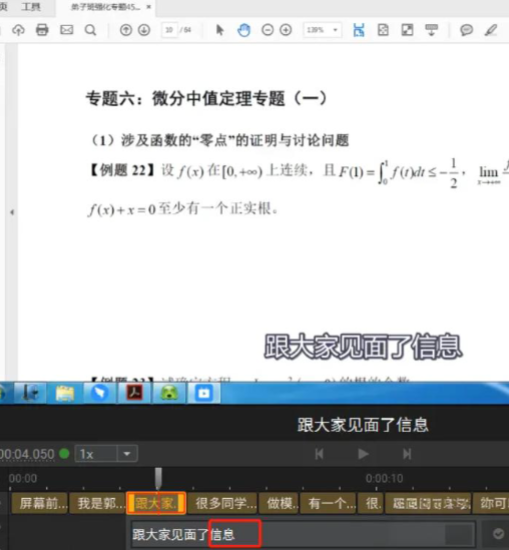Click the fit width scrolling icon
Viewport: 509px width, 550px height.
[x=359, y=30]
